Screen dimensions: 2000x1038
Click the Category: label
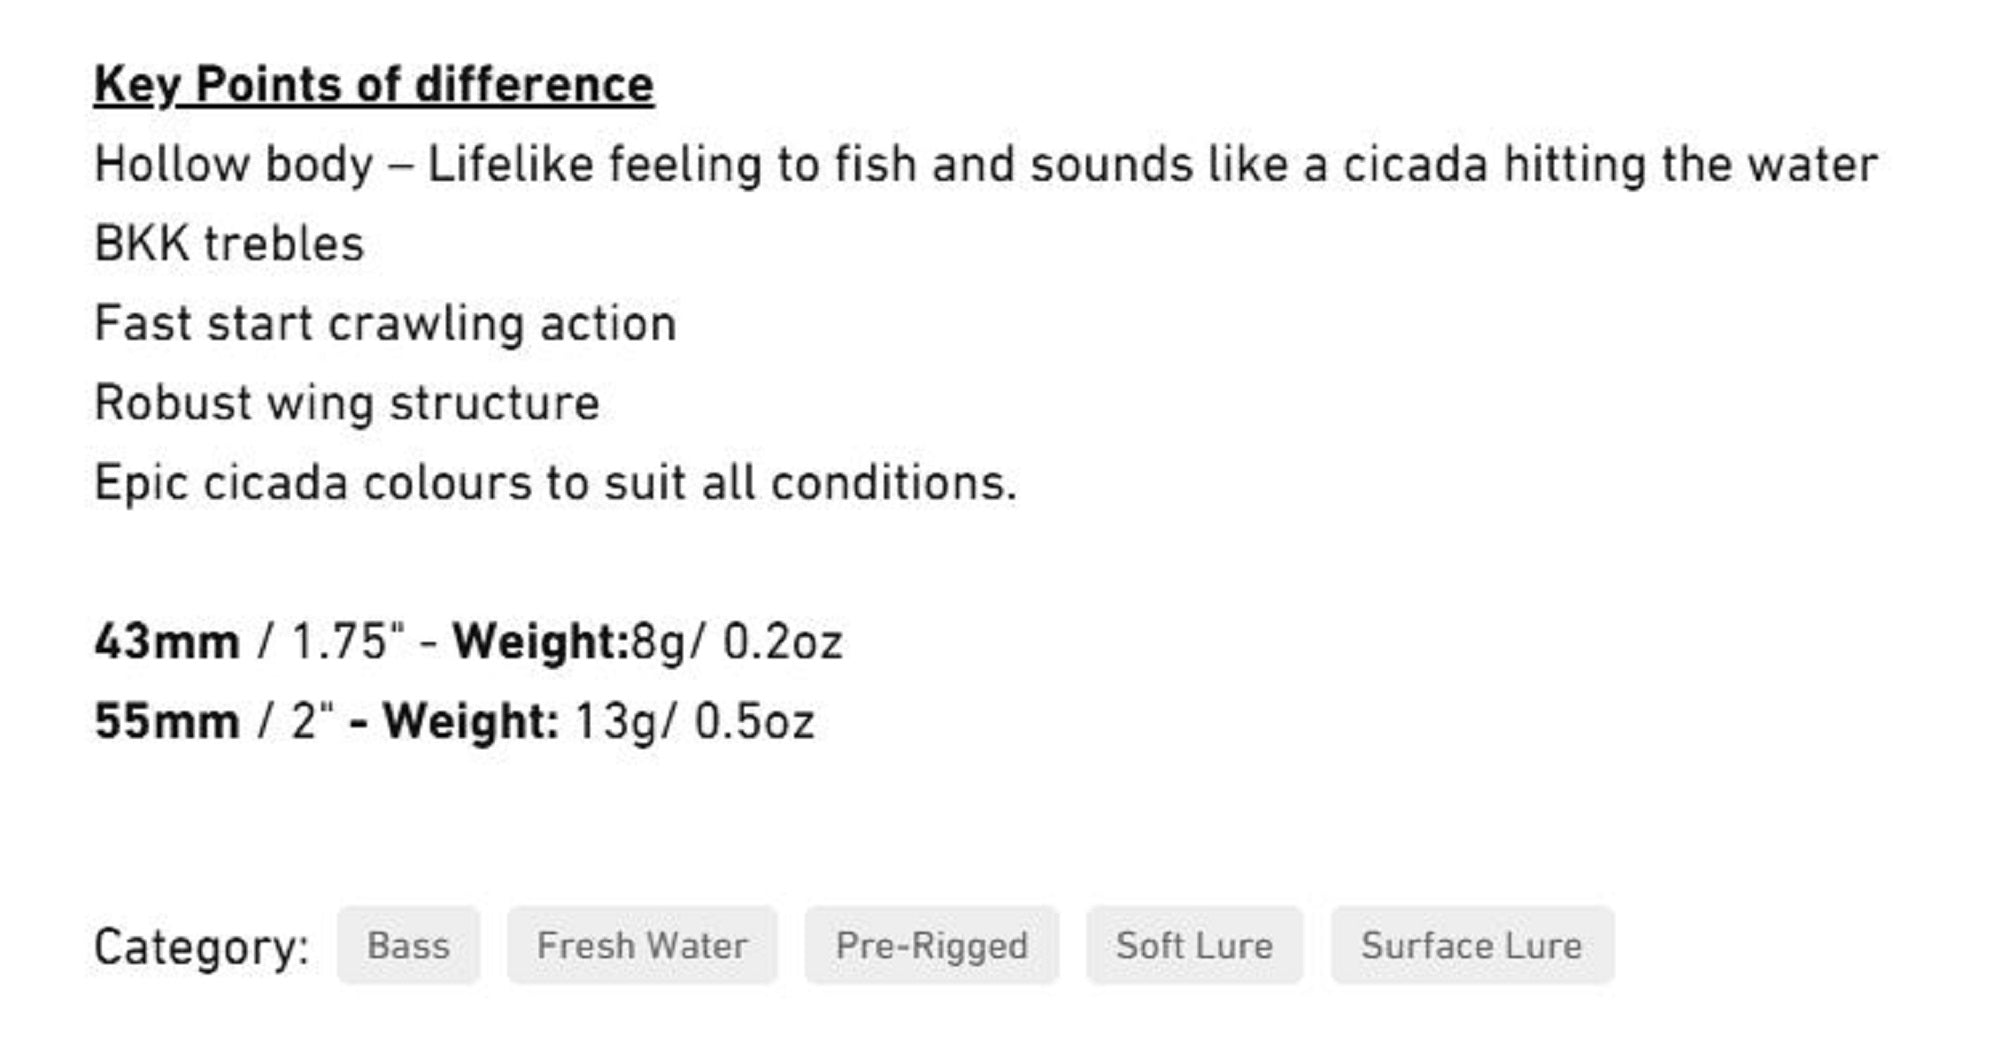[x=201, y=946]
